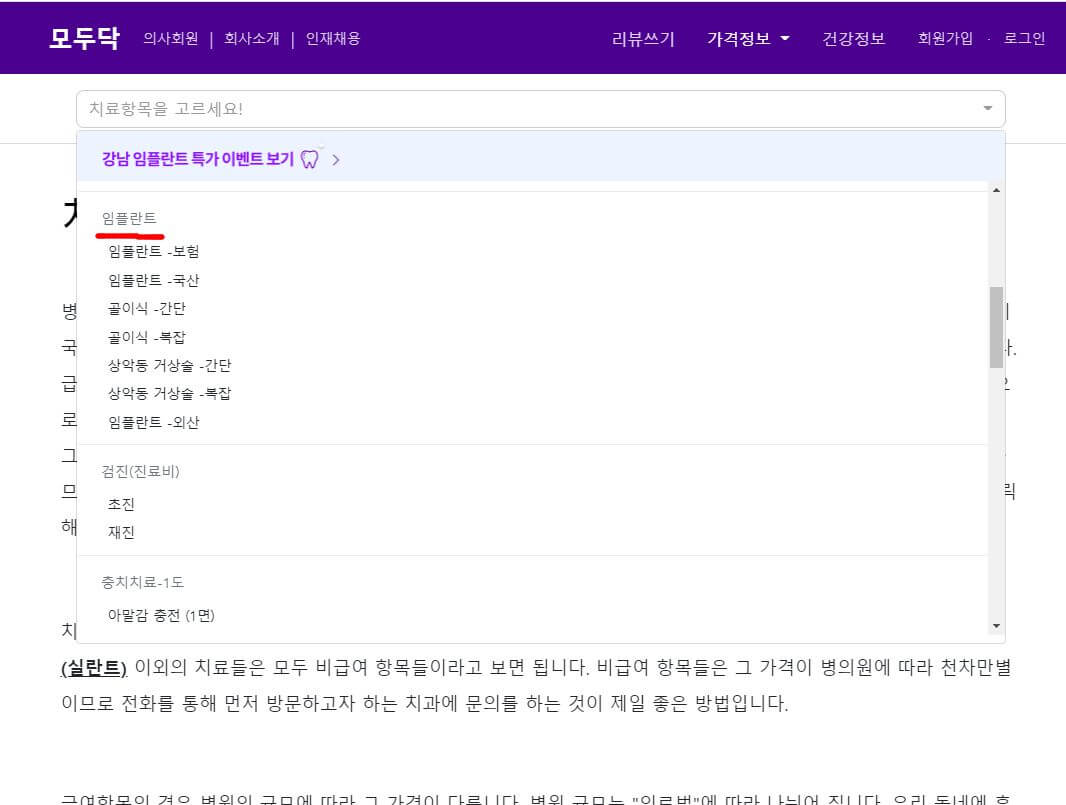The image size is (1066, 805).
Task: Expand the 가격정보 caret arrow
Action: (785, 38)
